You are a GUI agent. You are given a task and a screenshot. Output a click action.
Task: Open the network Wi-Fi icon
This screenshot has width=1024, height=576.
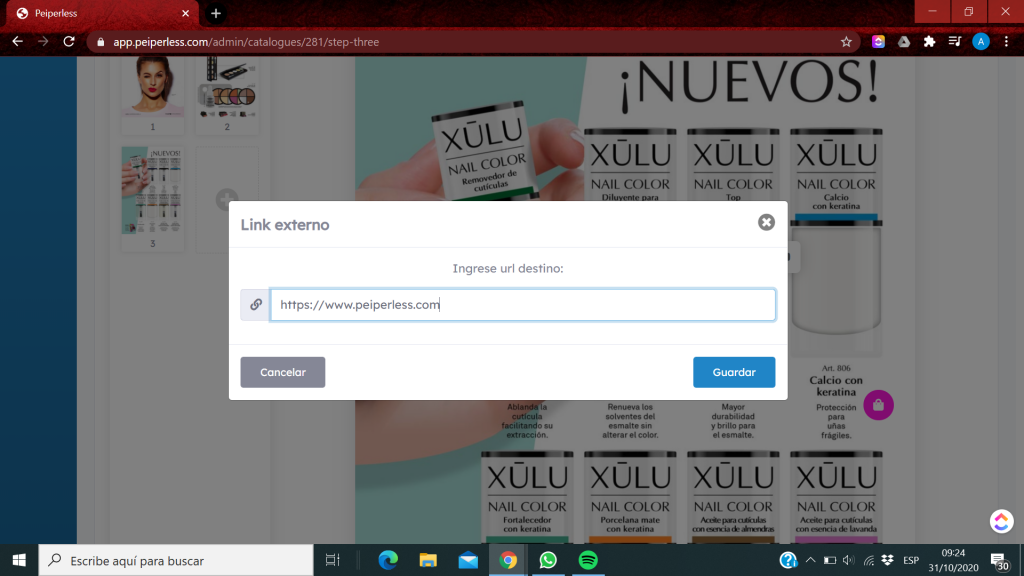coord(869,560)
